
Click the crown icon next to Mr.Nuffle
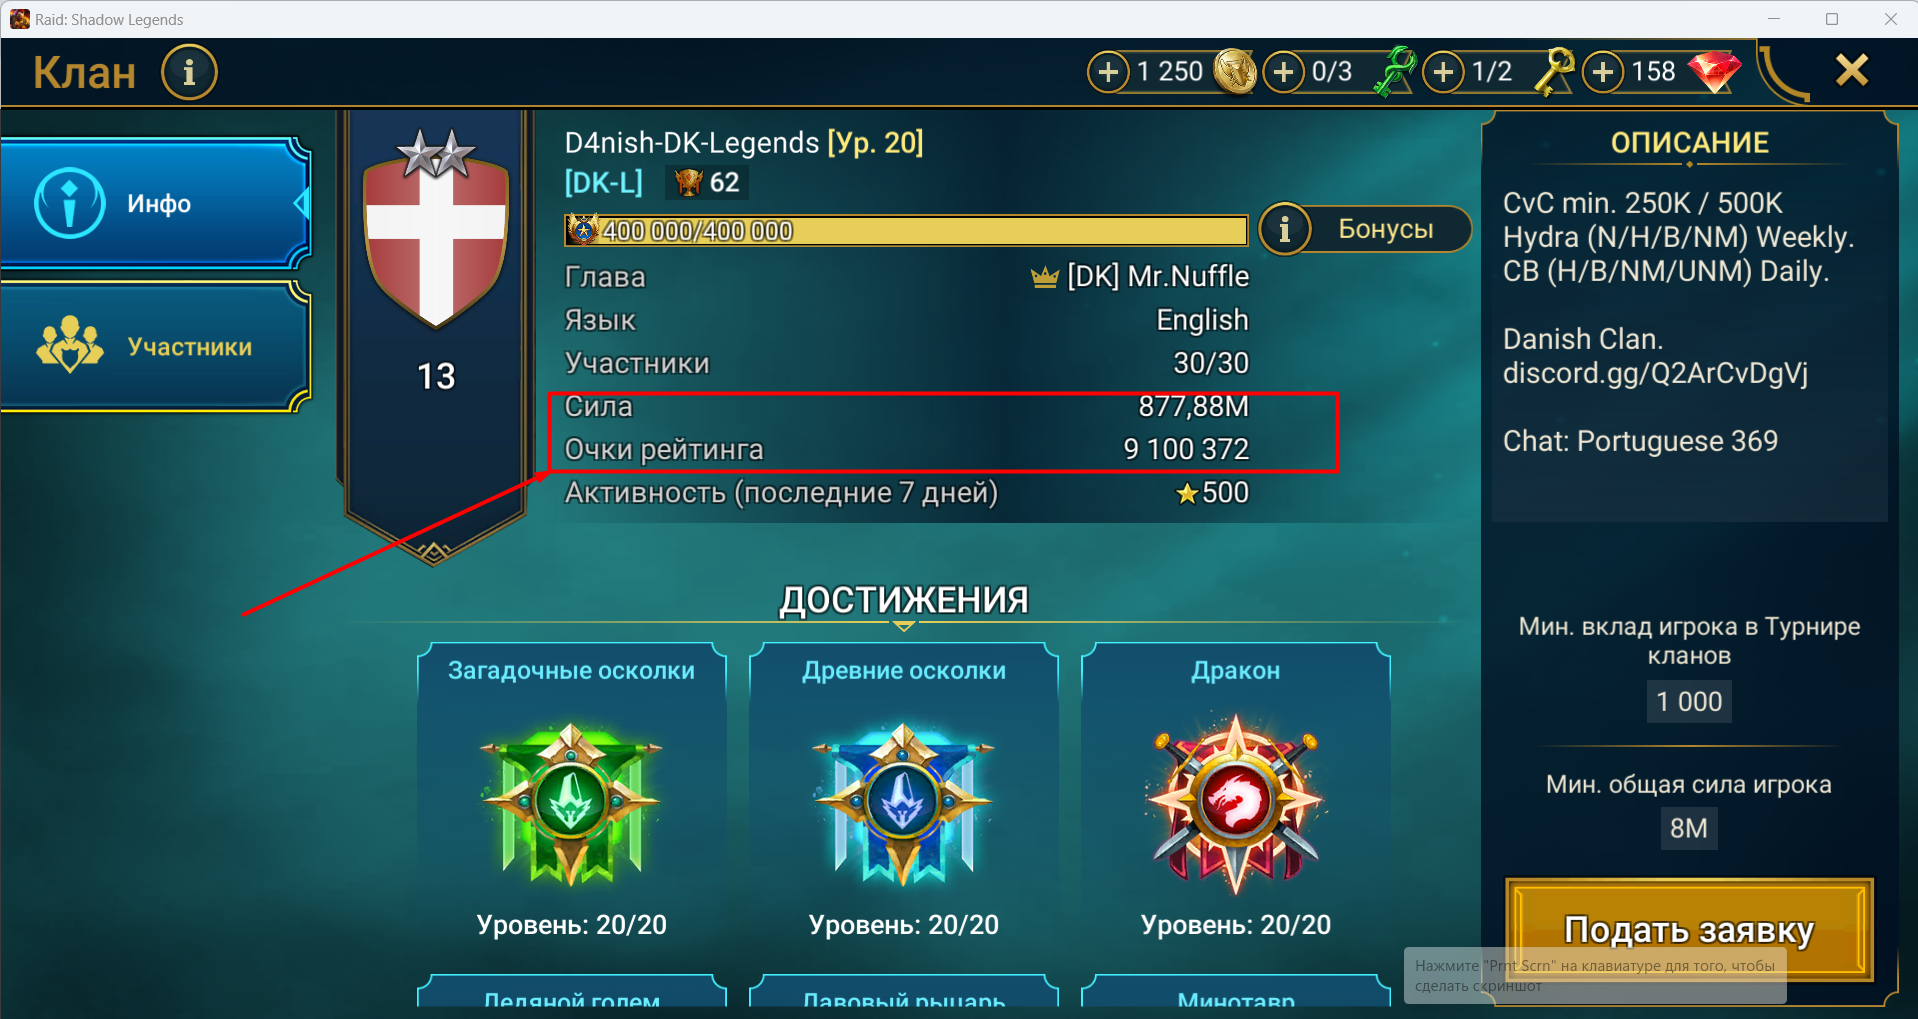pos(1045,277)
